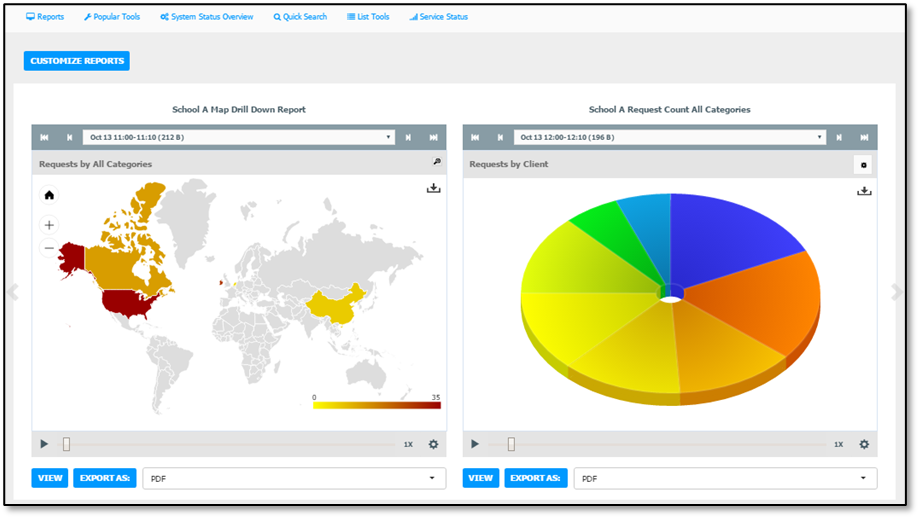Expand the Oct 13 11:00-11:10 time dropdown
Viewport: 920px width, 518px height.
tap(238, 137)
